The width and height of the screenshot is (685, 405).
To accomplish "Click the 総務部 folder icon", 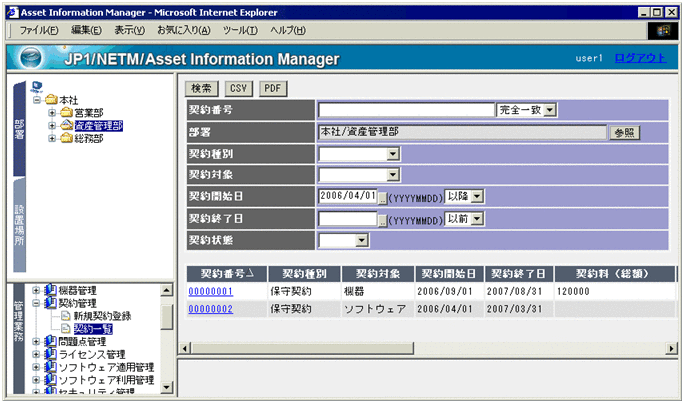I will [66, 138].
